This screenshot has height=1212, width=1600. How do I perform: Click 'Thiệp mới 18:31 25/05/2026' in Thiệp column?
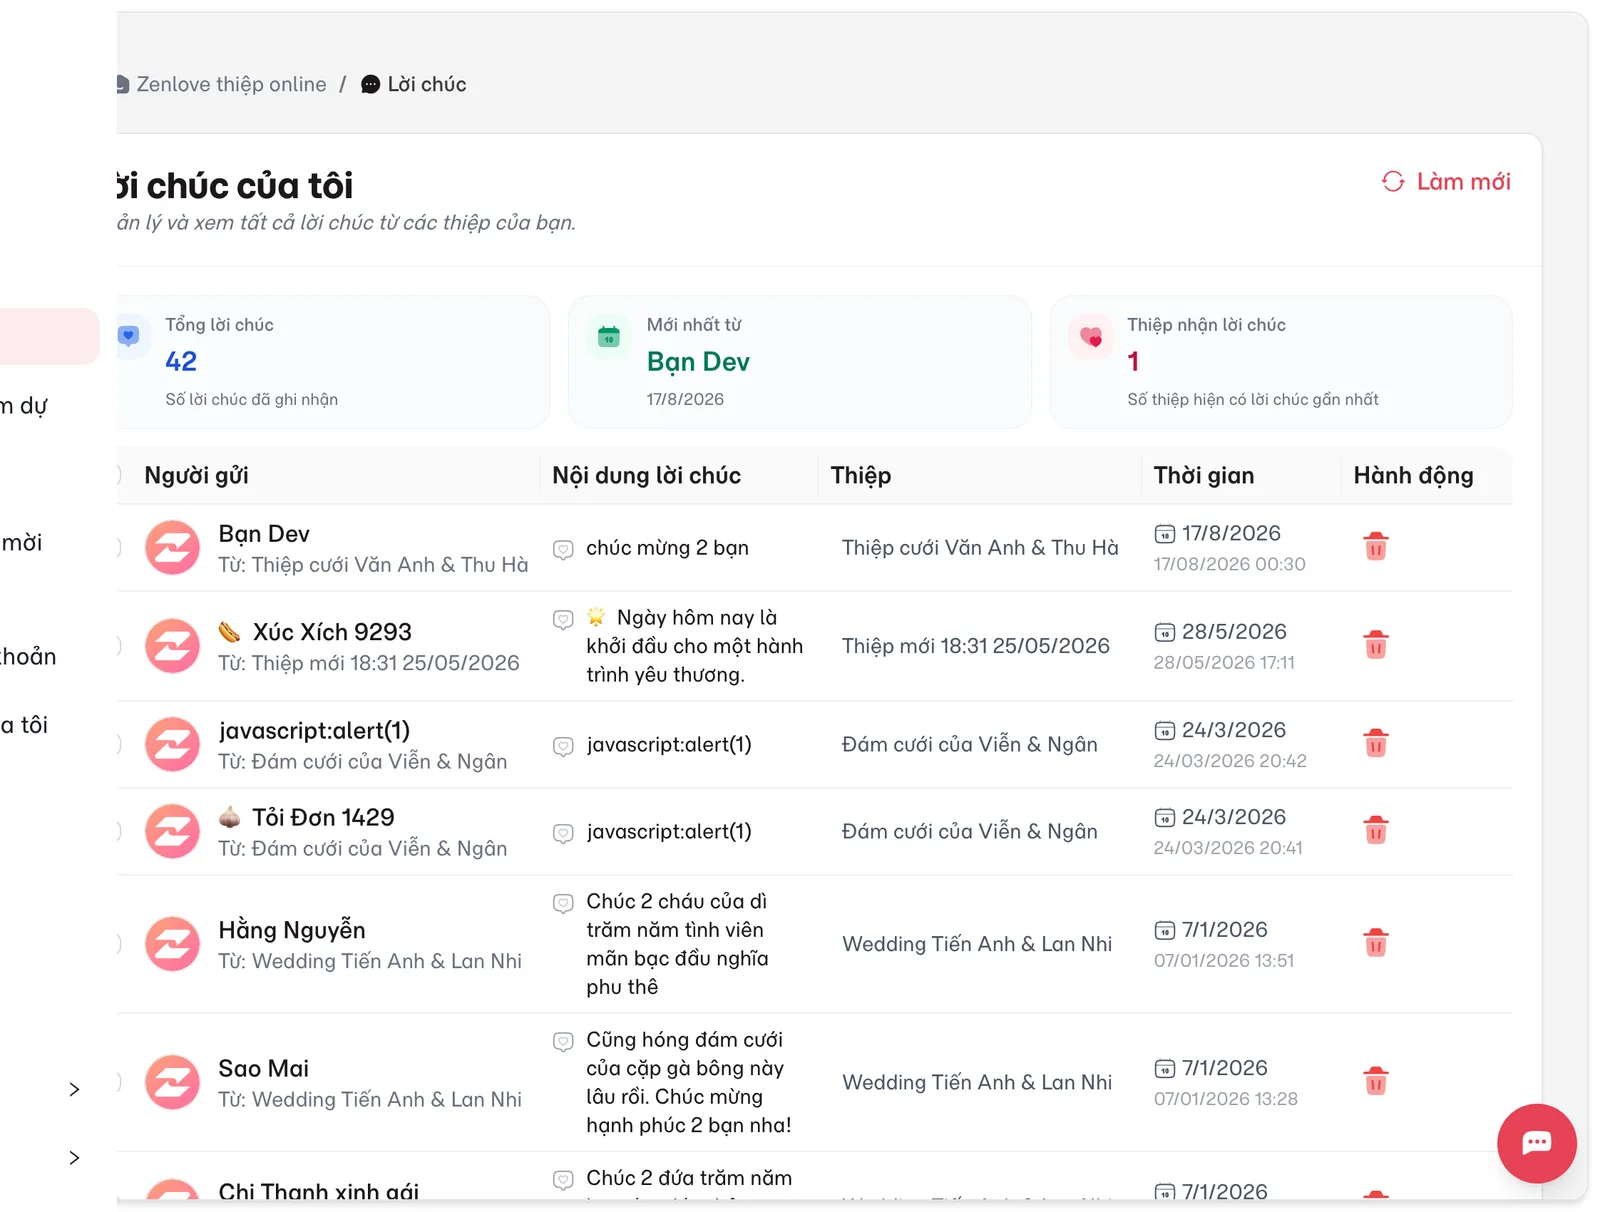(x=976, y=645)
